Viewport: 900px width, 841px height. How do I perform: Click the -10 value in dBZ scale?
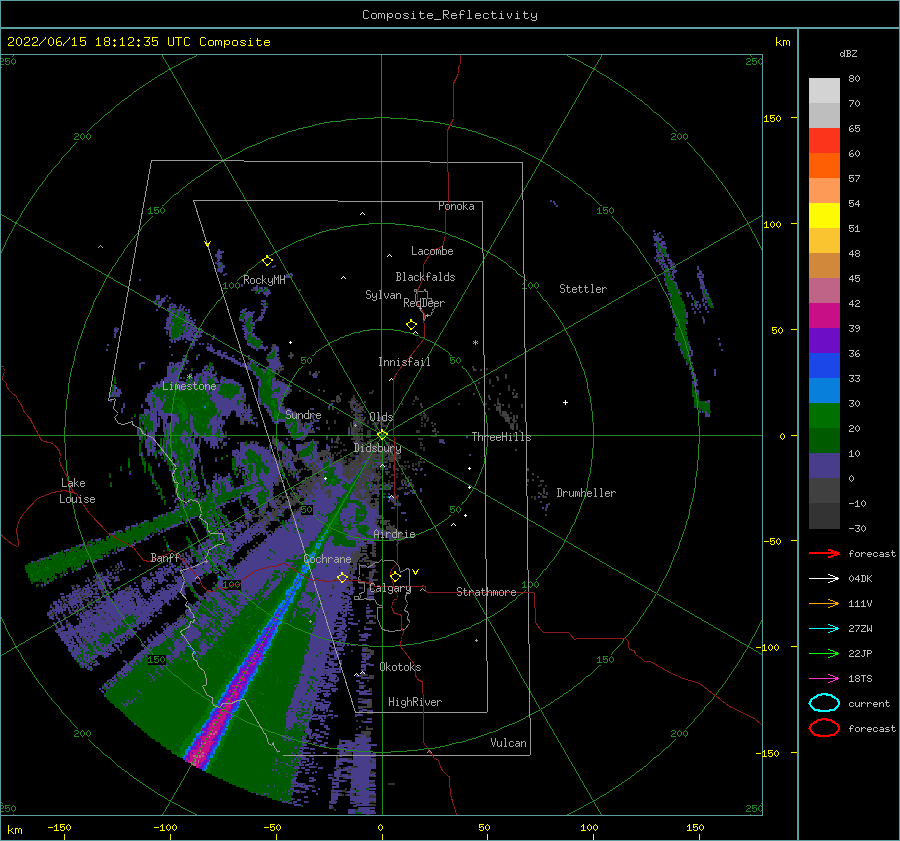click(x=857, y=503)
